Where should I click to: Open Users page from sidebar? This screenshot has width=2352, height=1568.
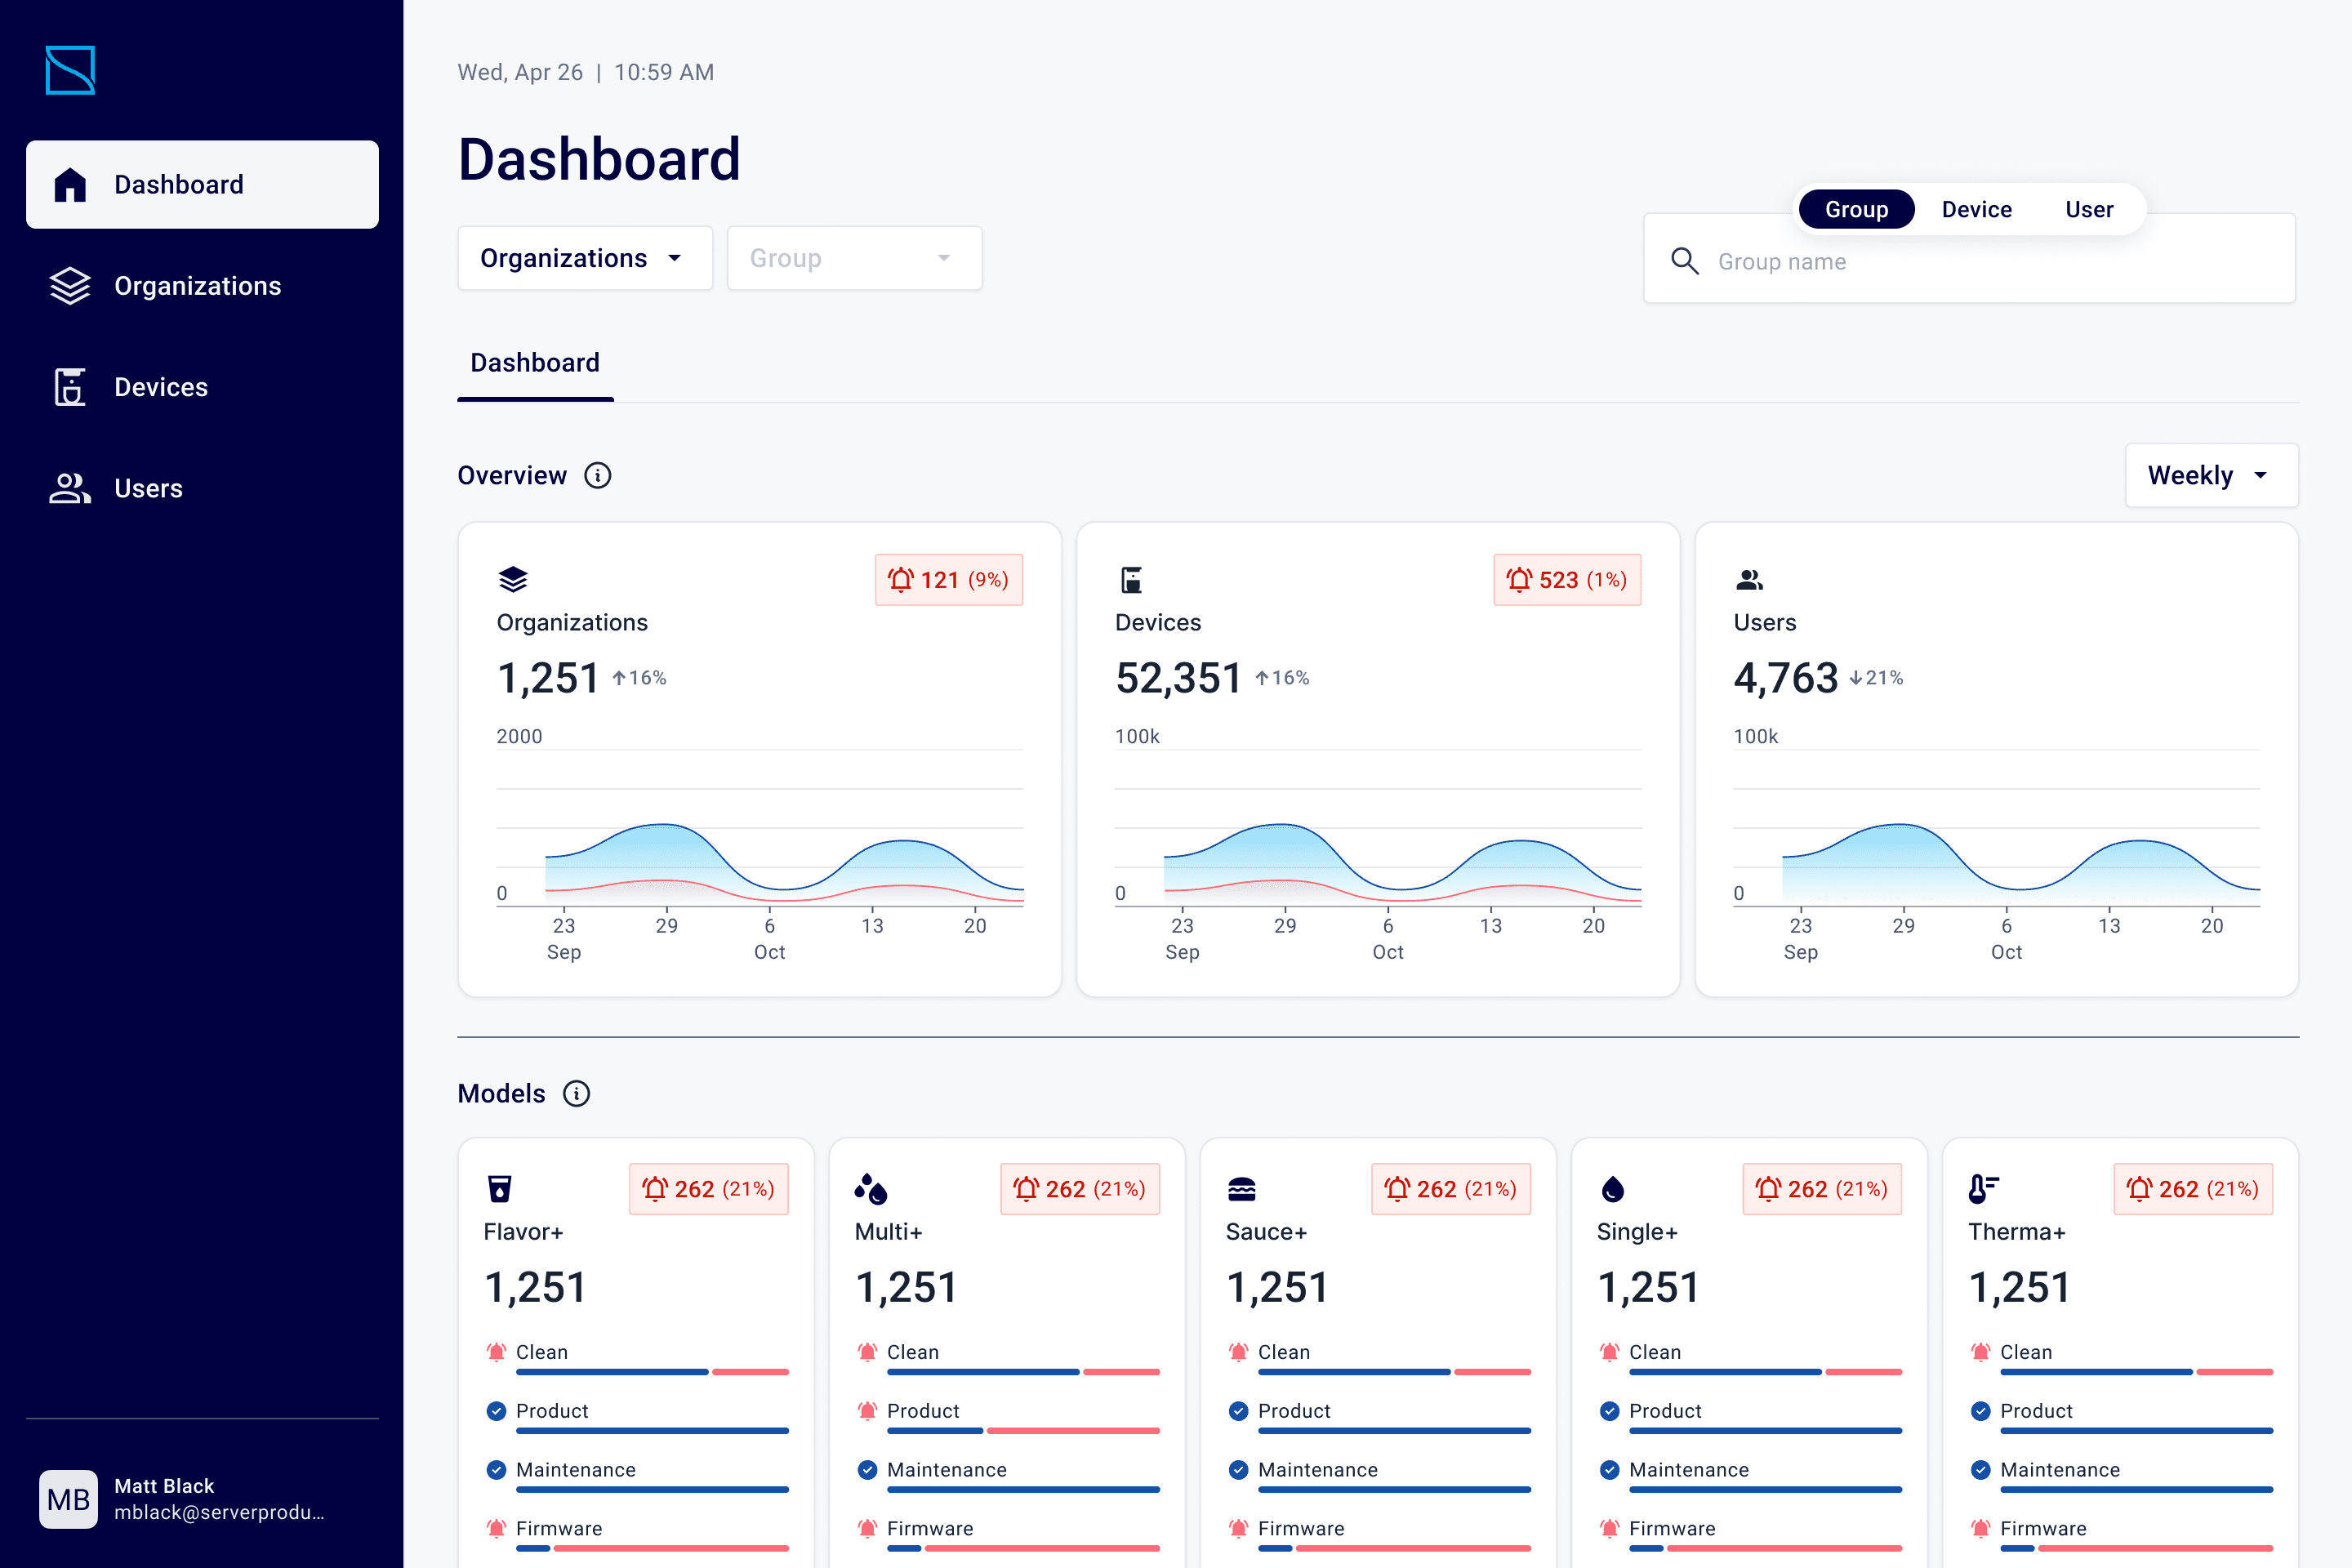coord(148,488)
